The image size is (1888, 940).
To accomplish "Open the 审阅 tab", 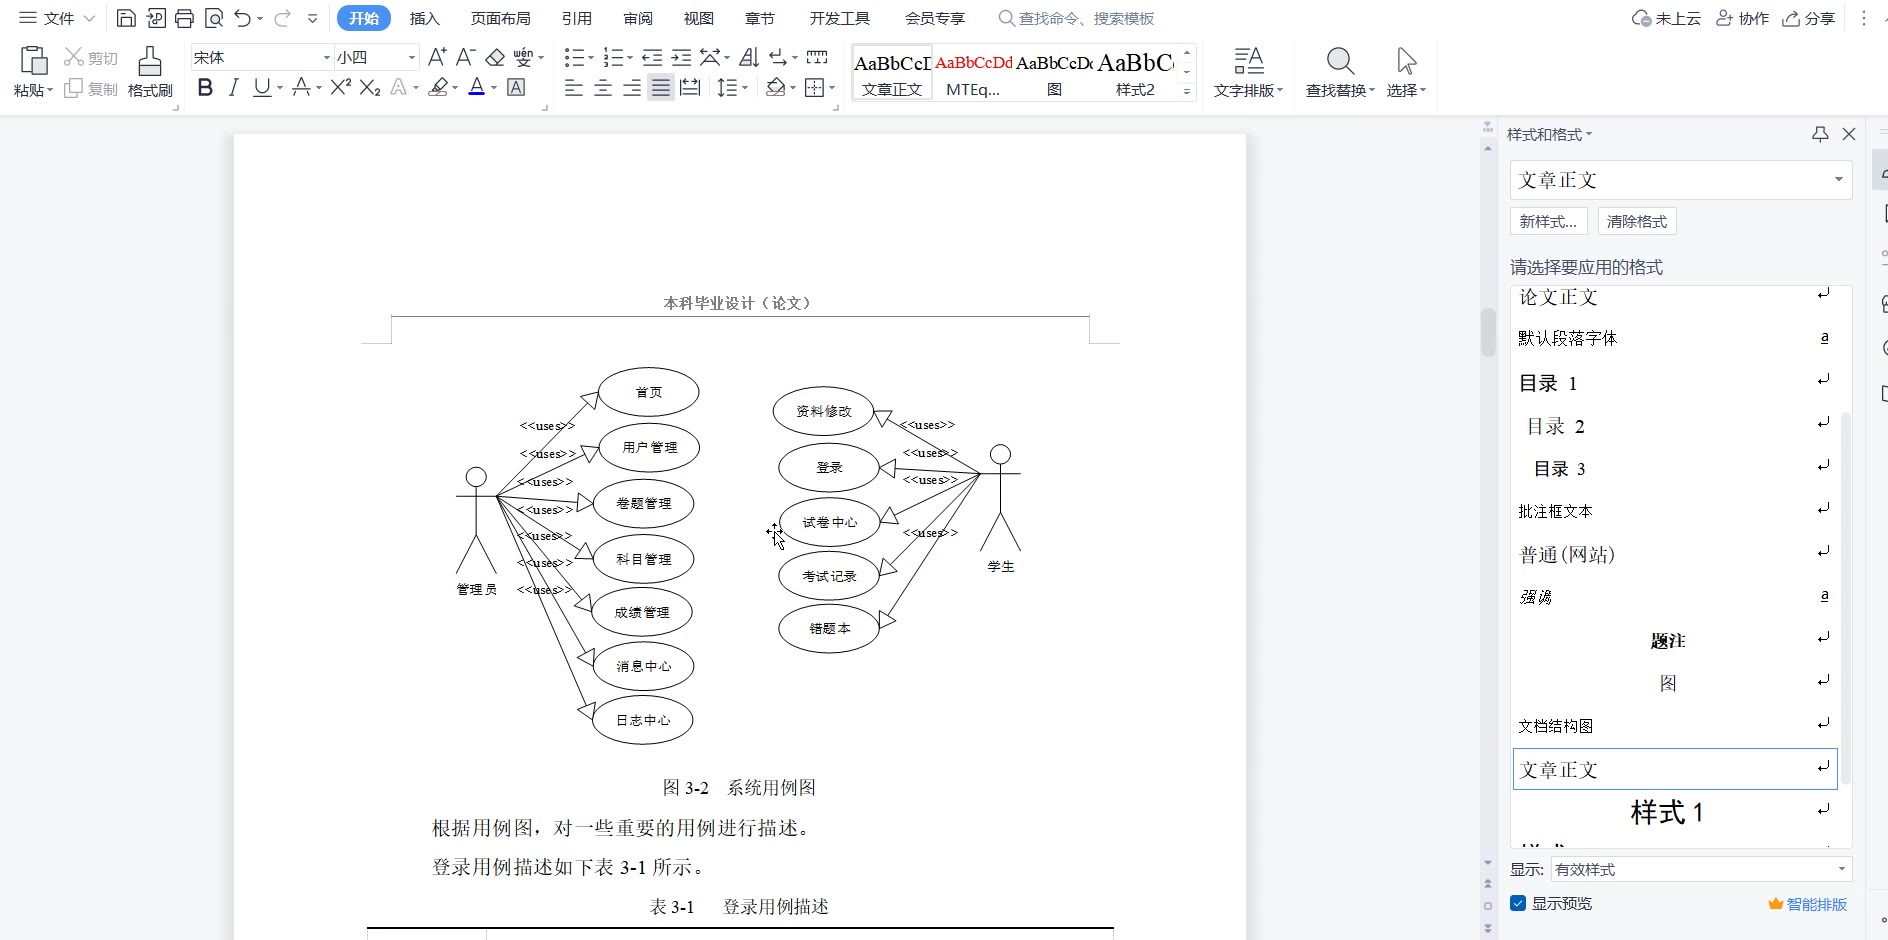I will (x=638, y=18).
